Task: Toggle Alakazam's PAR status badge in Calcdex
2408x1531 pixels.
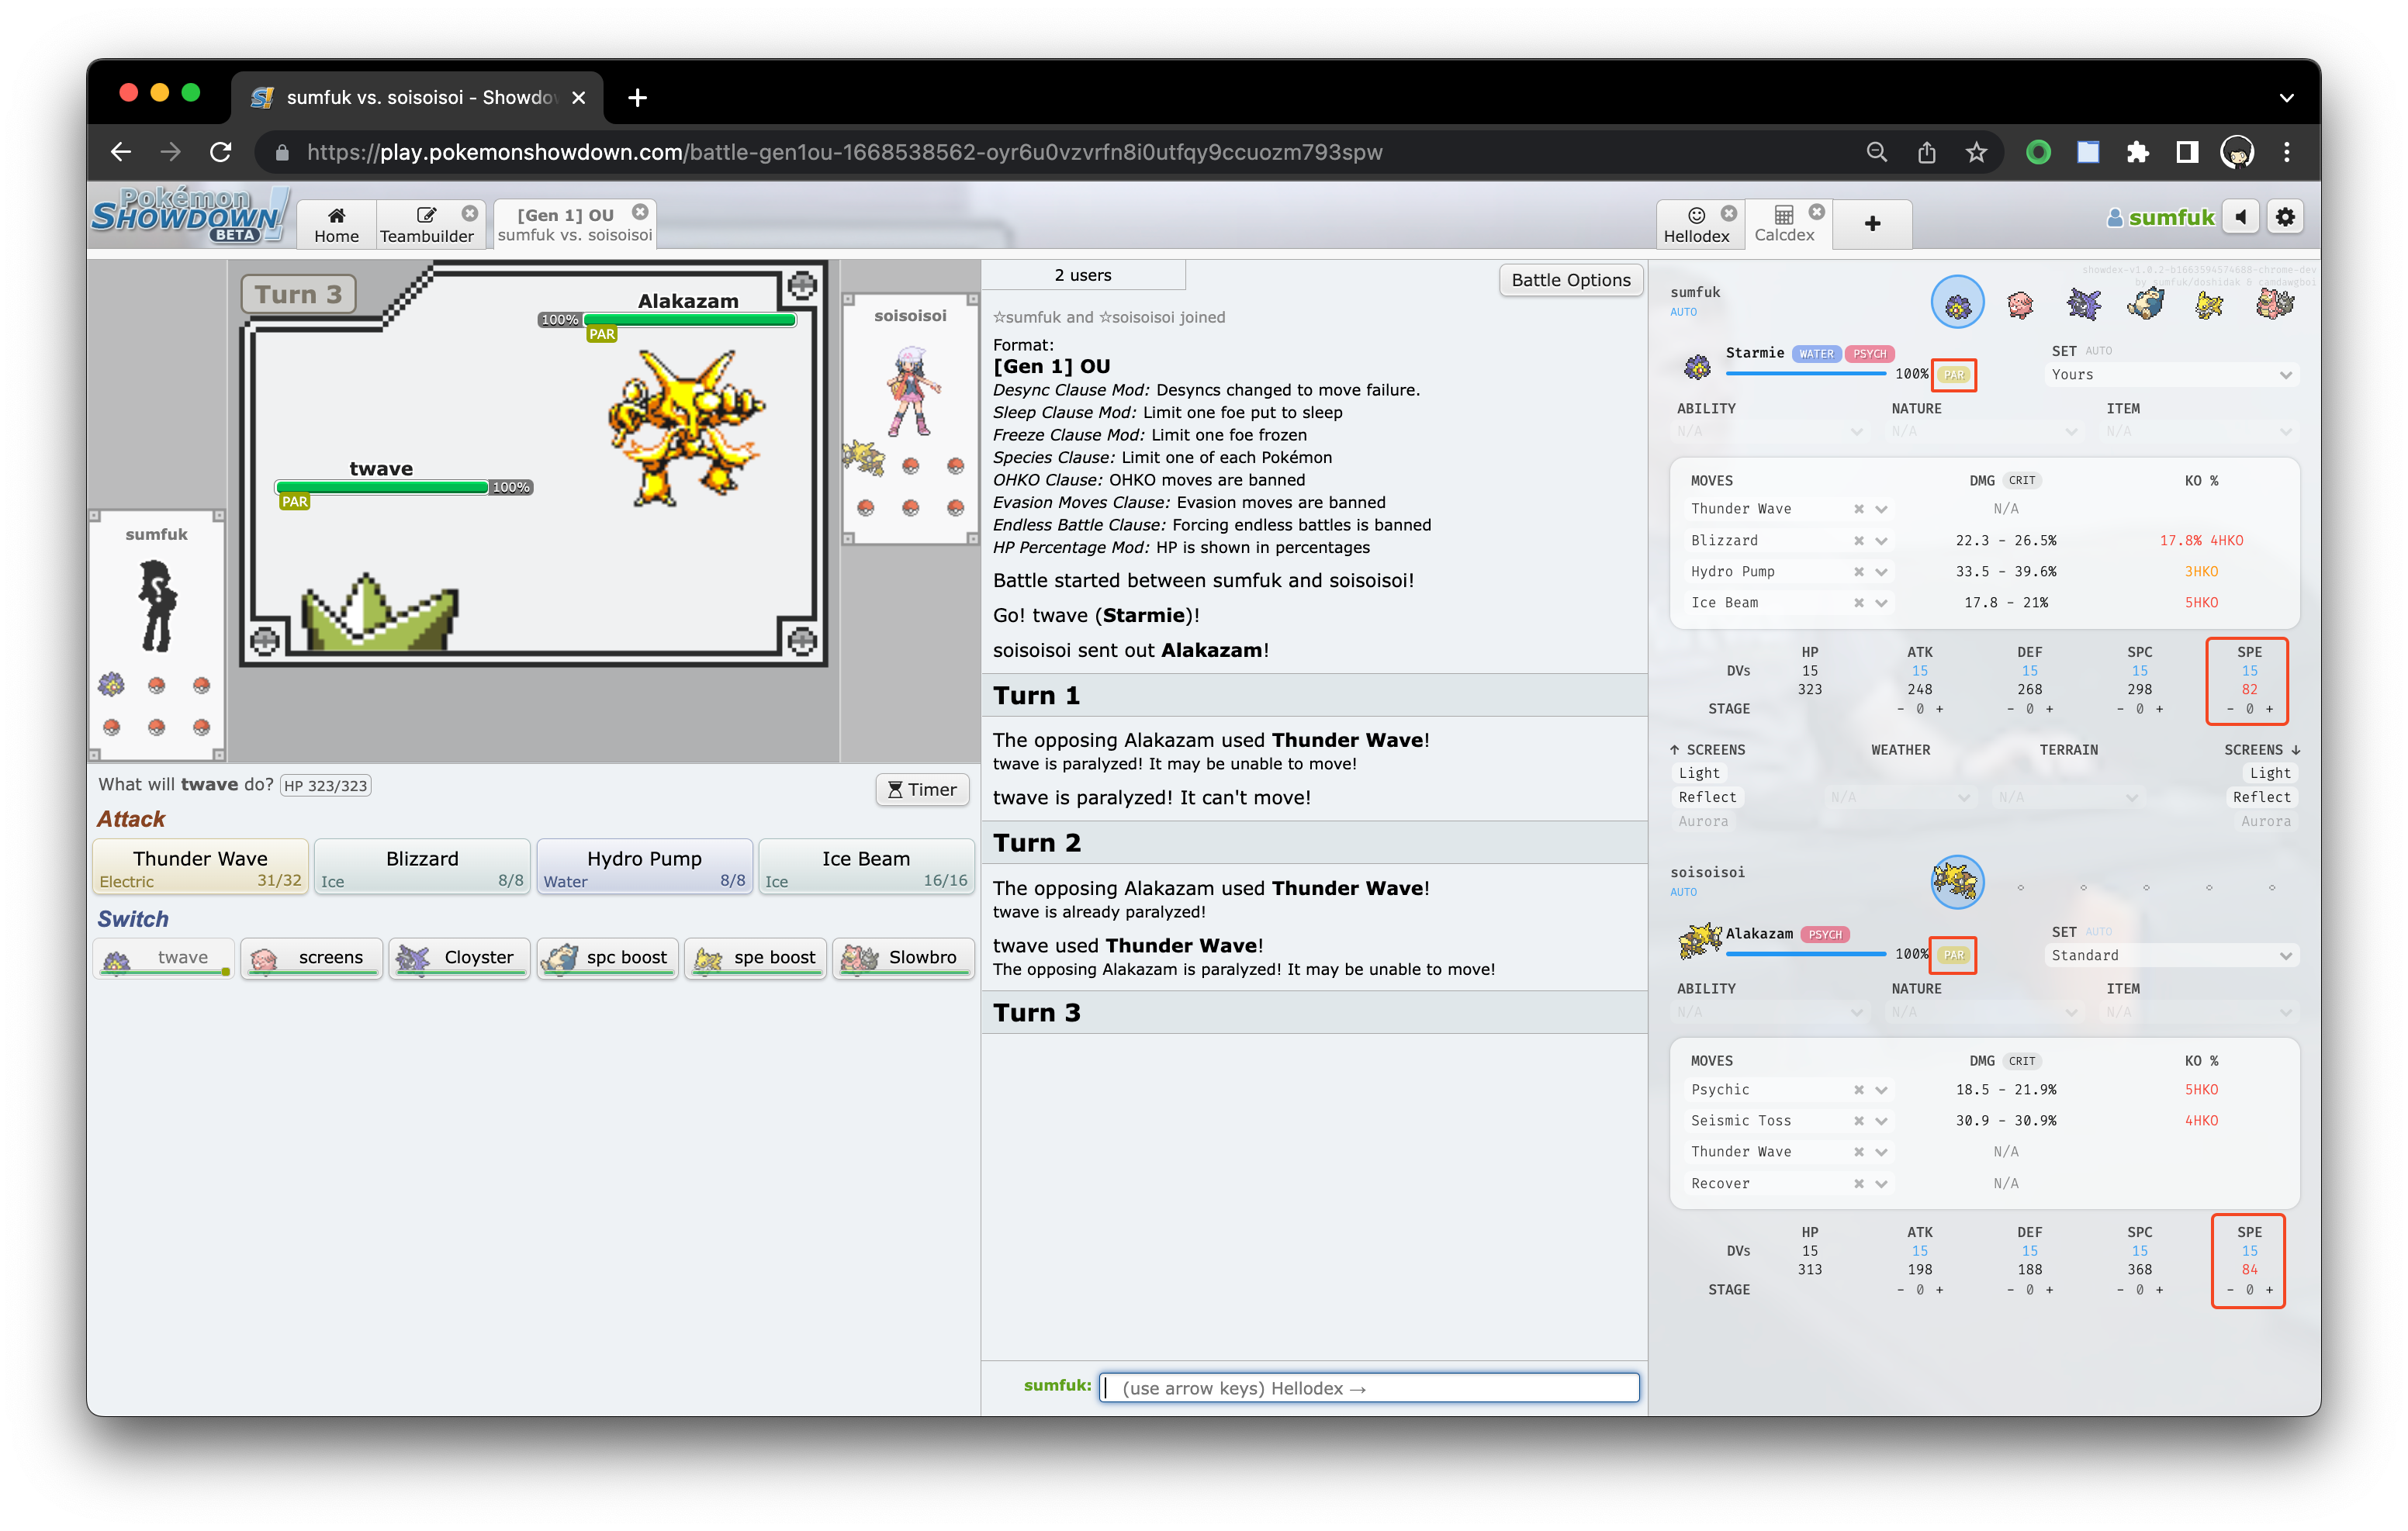Action: coord(1953,955)
